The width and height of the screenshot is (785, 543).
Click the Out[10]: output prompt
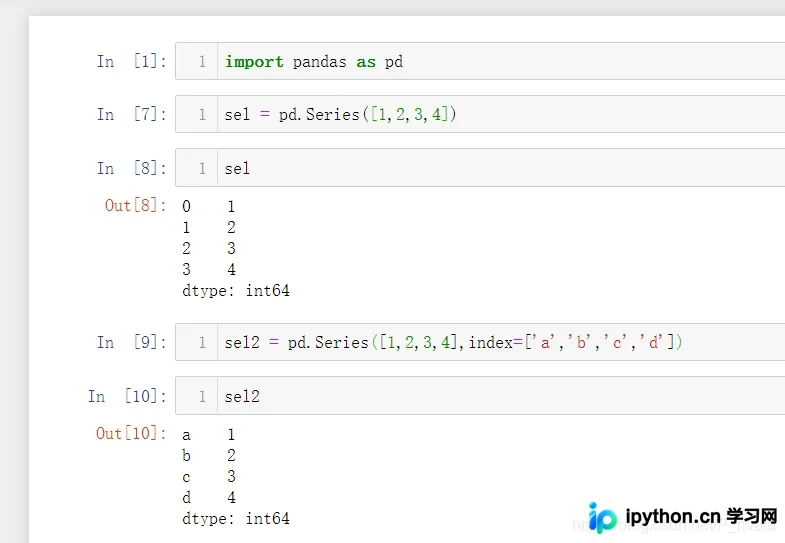[x=131, y=433]
